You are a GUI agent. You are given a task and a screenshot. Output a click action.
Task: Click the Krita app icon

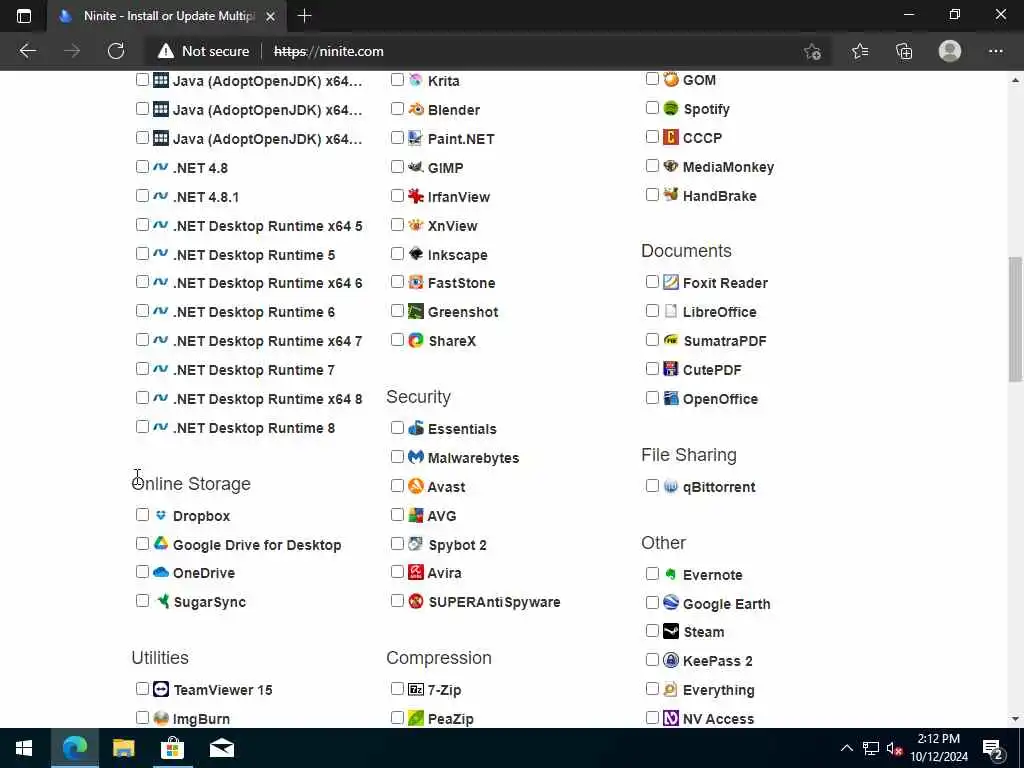pos(415,80)
